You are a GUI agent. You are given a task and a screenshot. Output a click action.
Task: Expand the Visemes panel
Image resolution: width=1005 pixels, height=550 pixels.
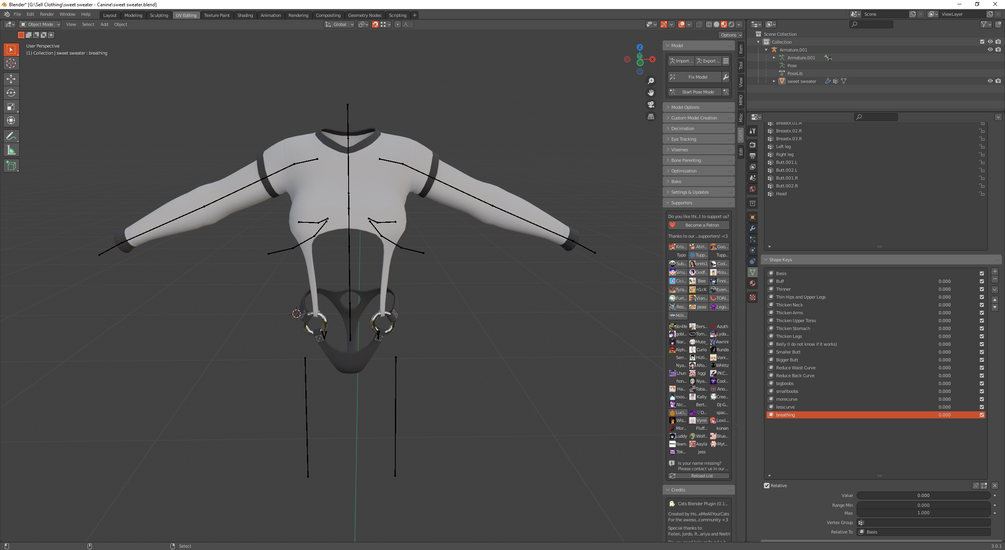coord(699,149)
